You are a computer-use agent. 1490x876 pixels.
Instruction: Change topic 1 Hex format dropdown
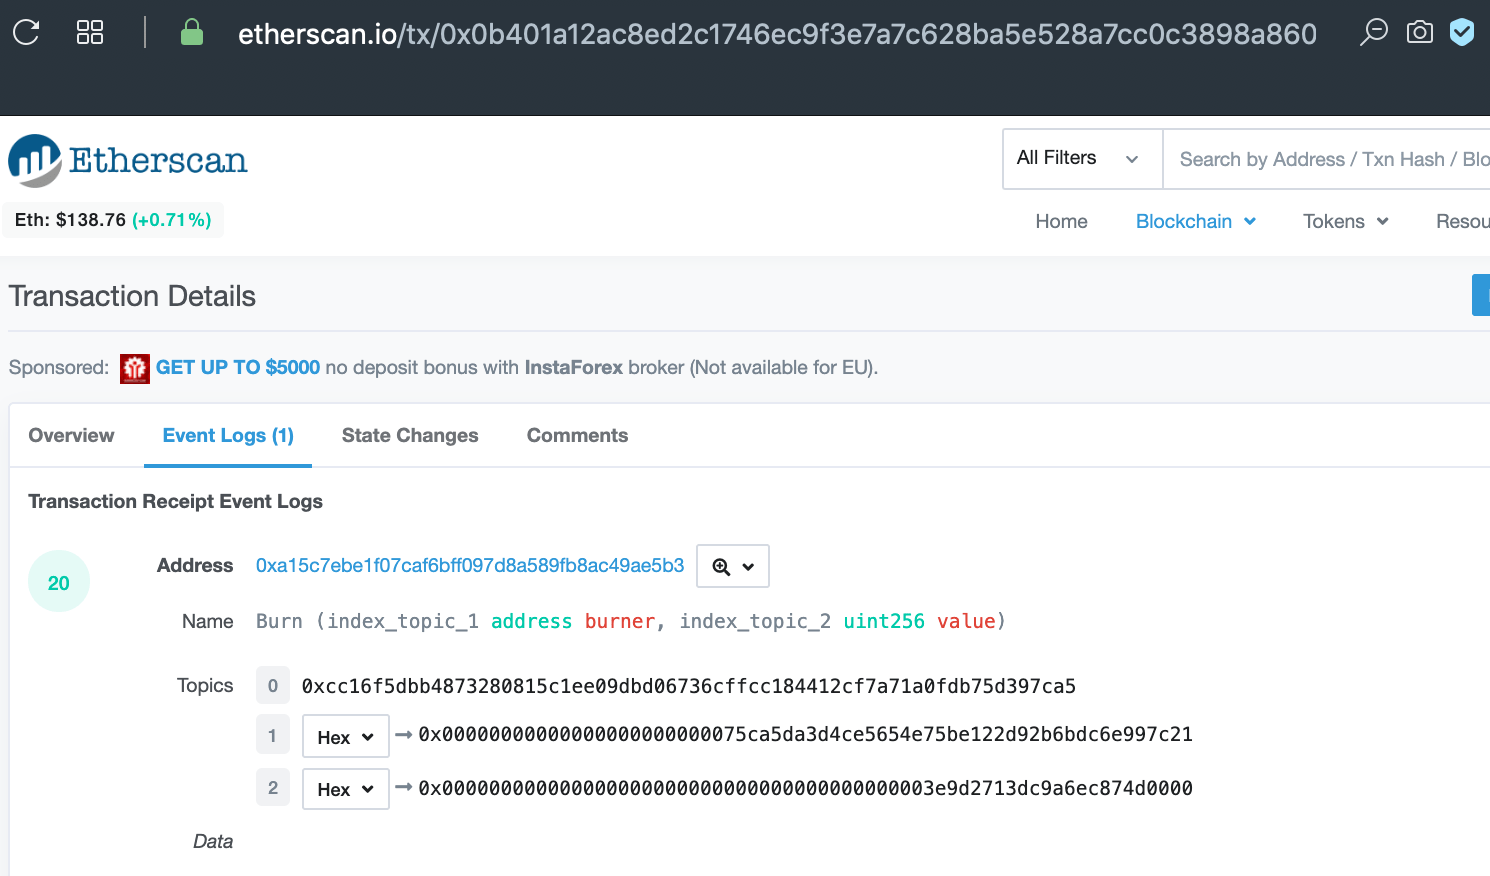345,737
